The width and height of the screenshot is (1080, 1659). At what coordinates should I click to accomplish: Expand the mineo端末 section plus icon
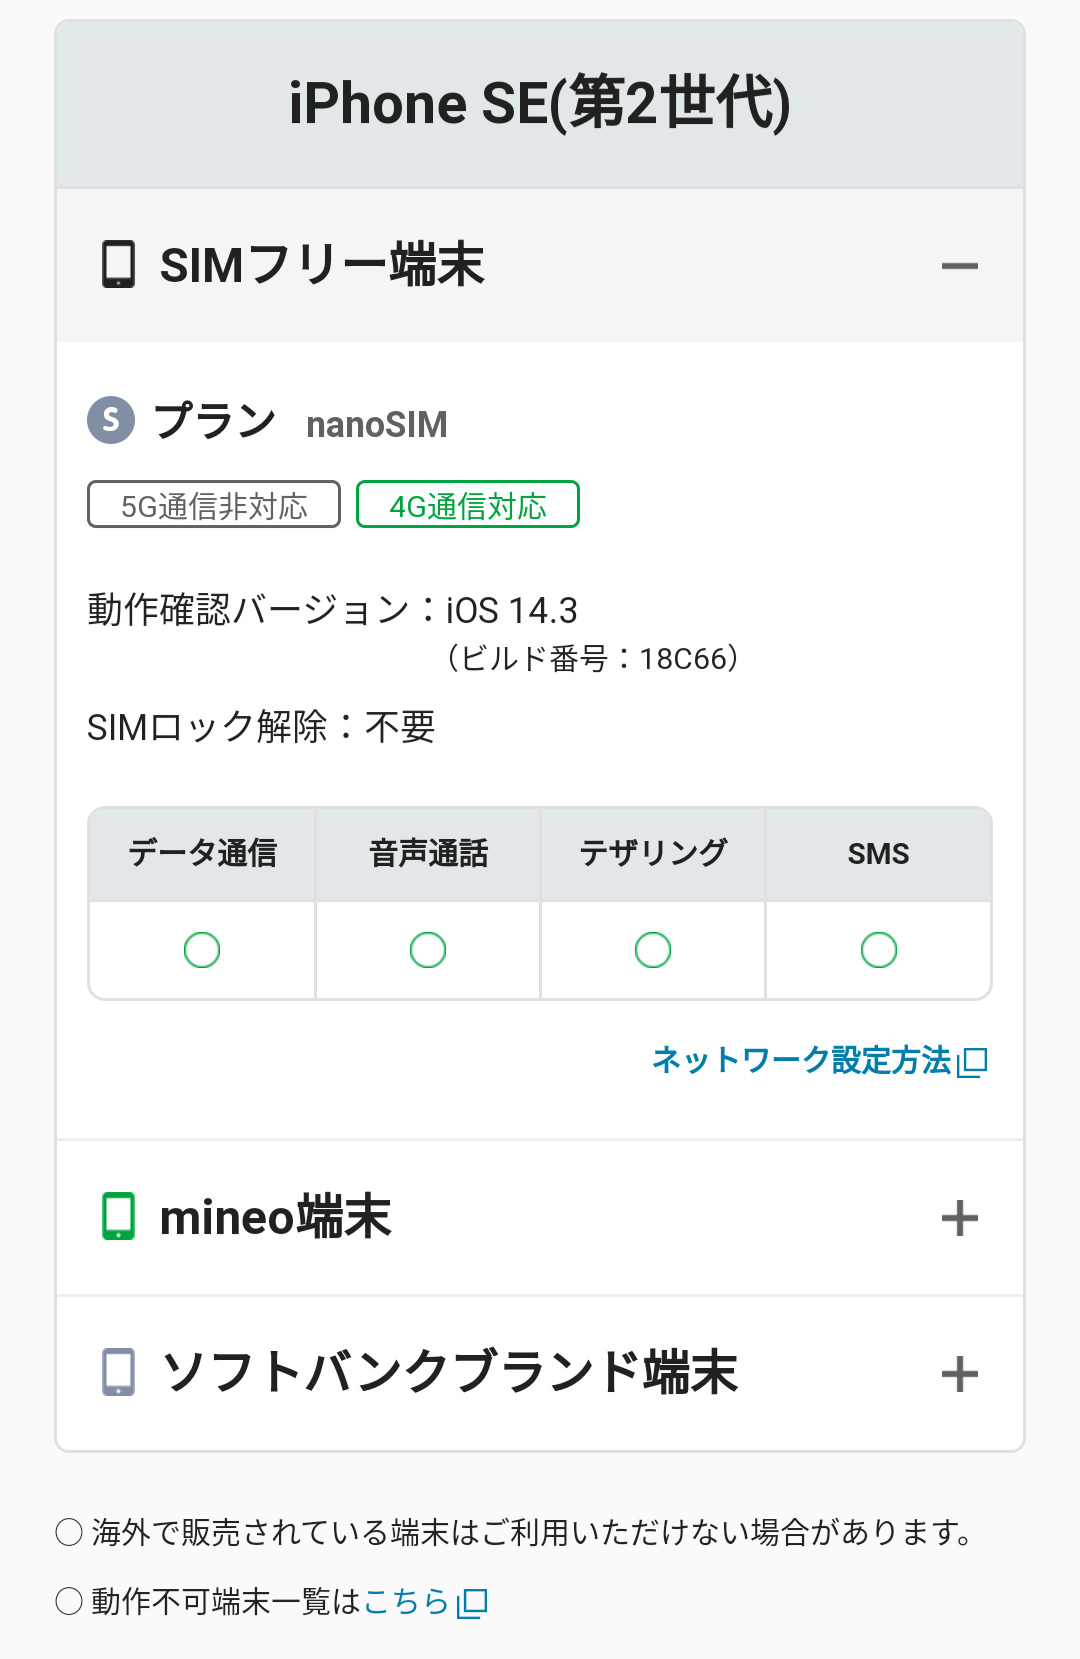pyautogui.click(x=959, y=1218)
